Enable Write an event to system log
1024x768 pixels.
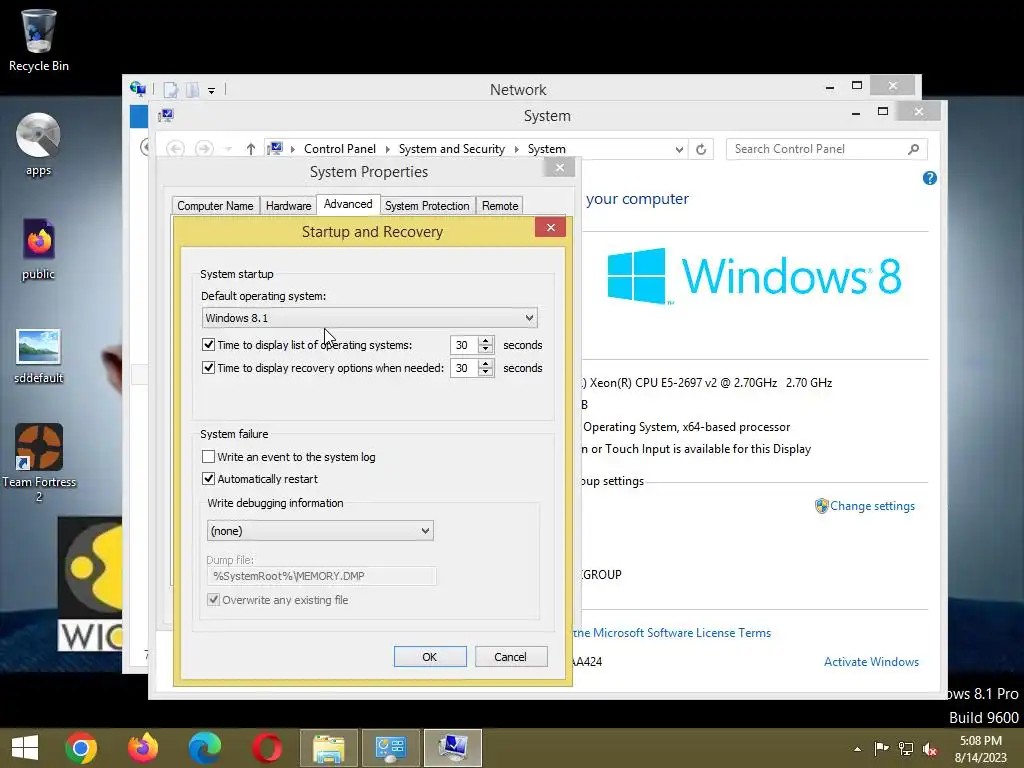tap(208, 456)
